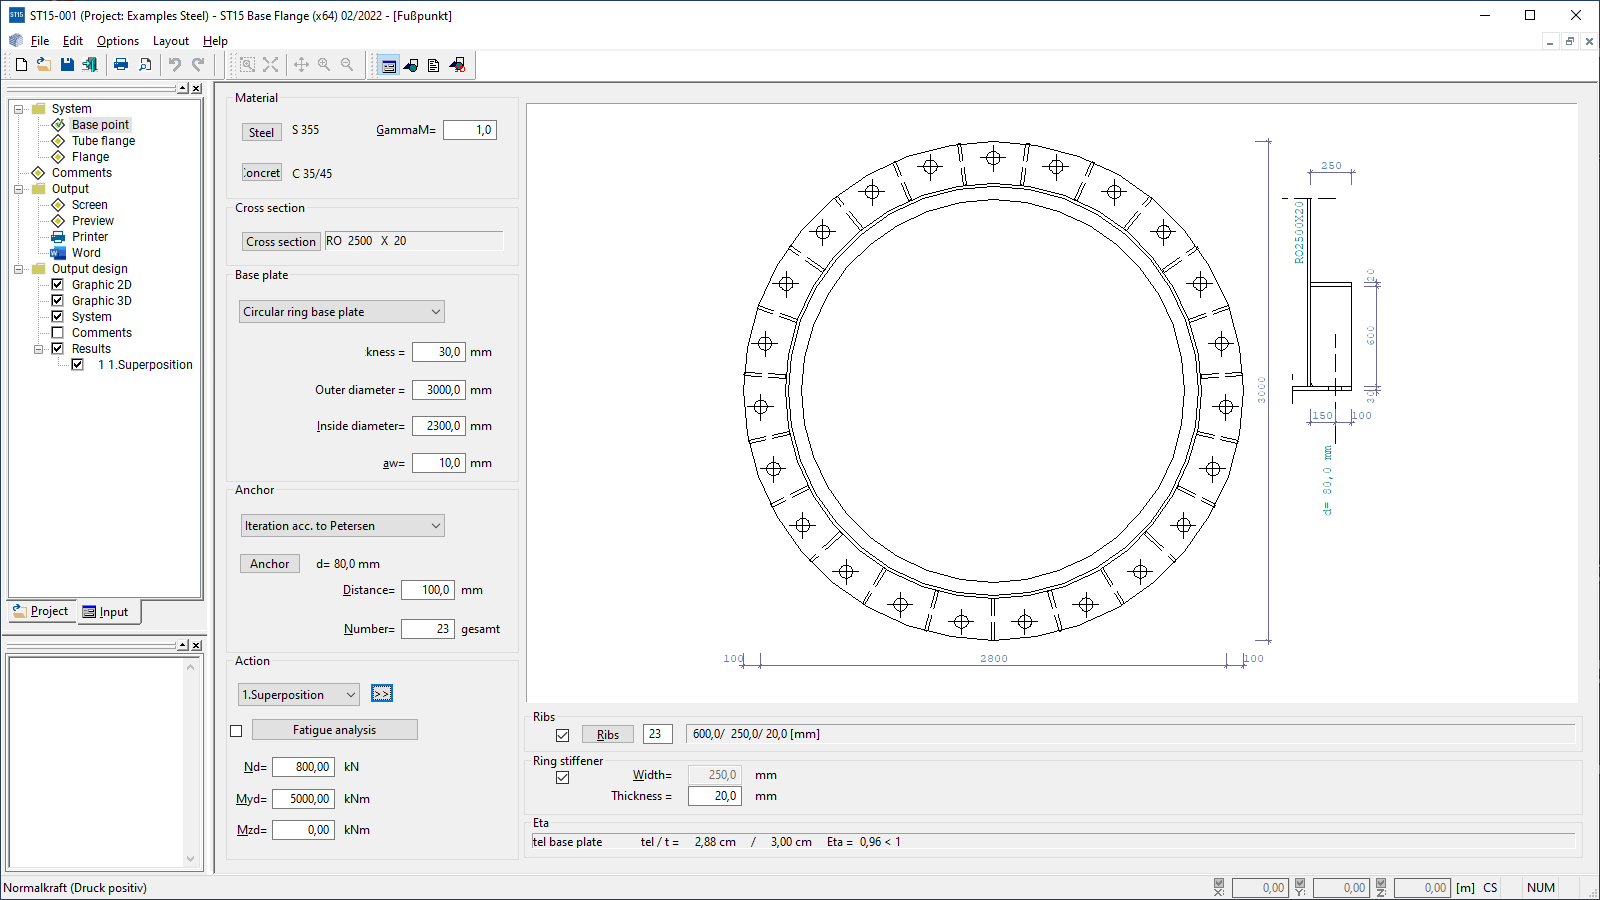1600x900 pixels.
Task: Print using the toolbar printer icon
Action: [121, 65]
